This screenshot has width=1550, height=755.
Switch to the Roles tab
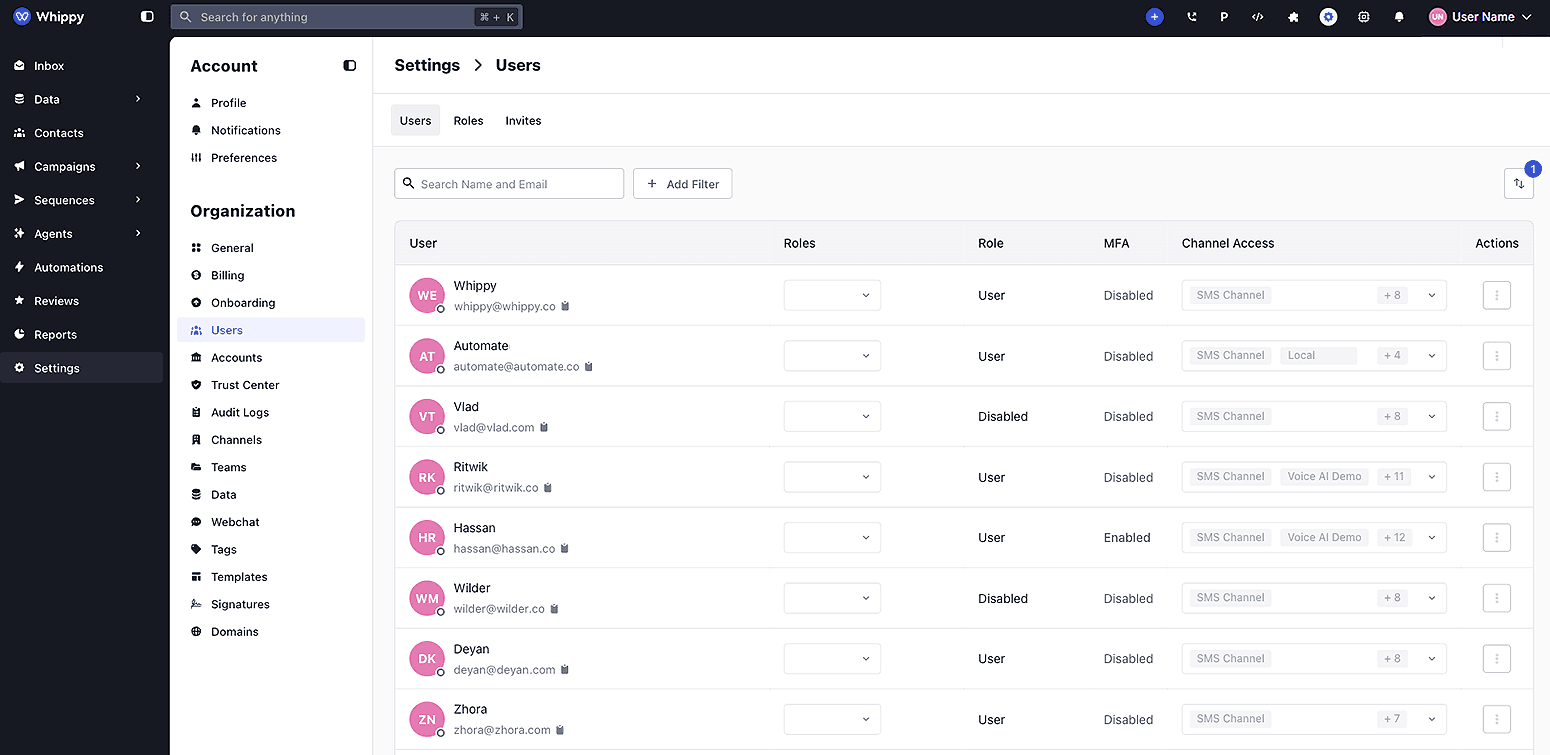point(468,120)
